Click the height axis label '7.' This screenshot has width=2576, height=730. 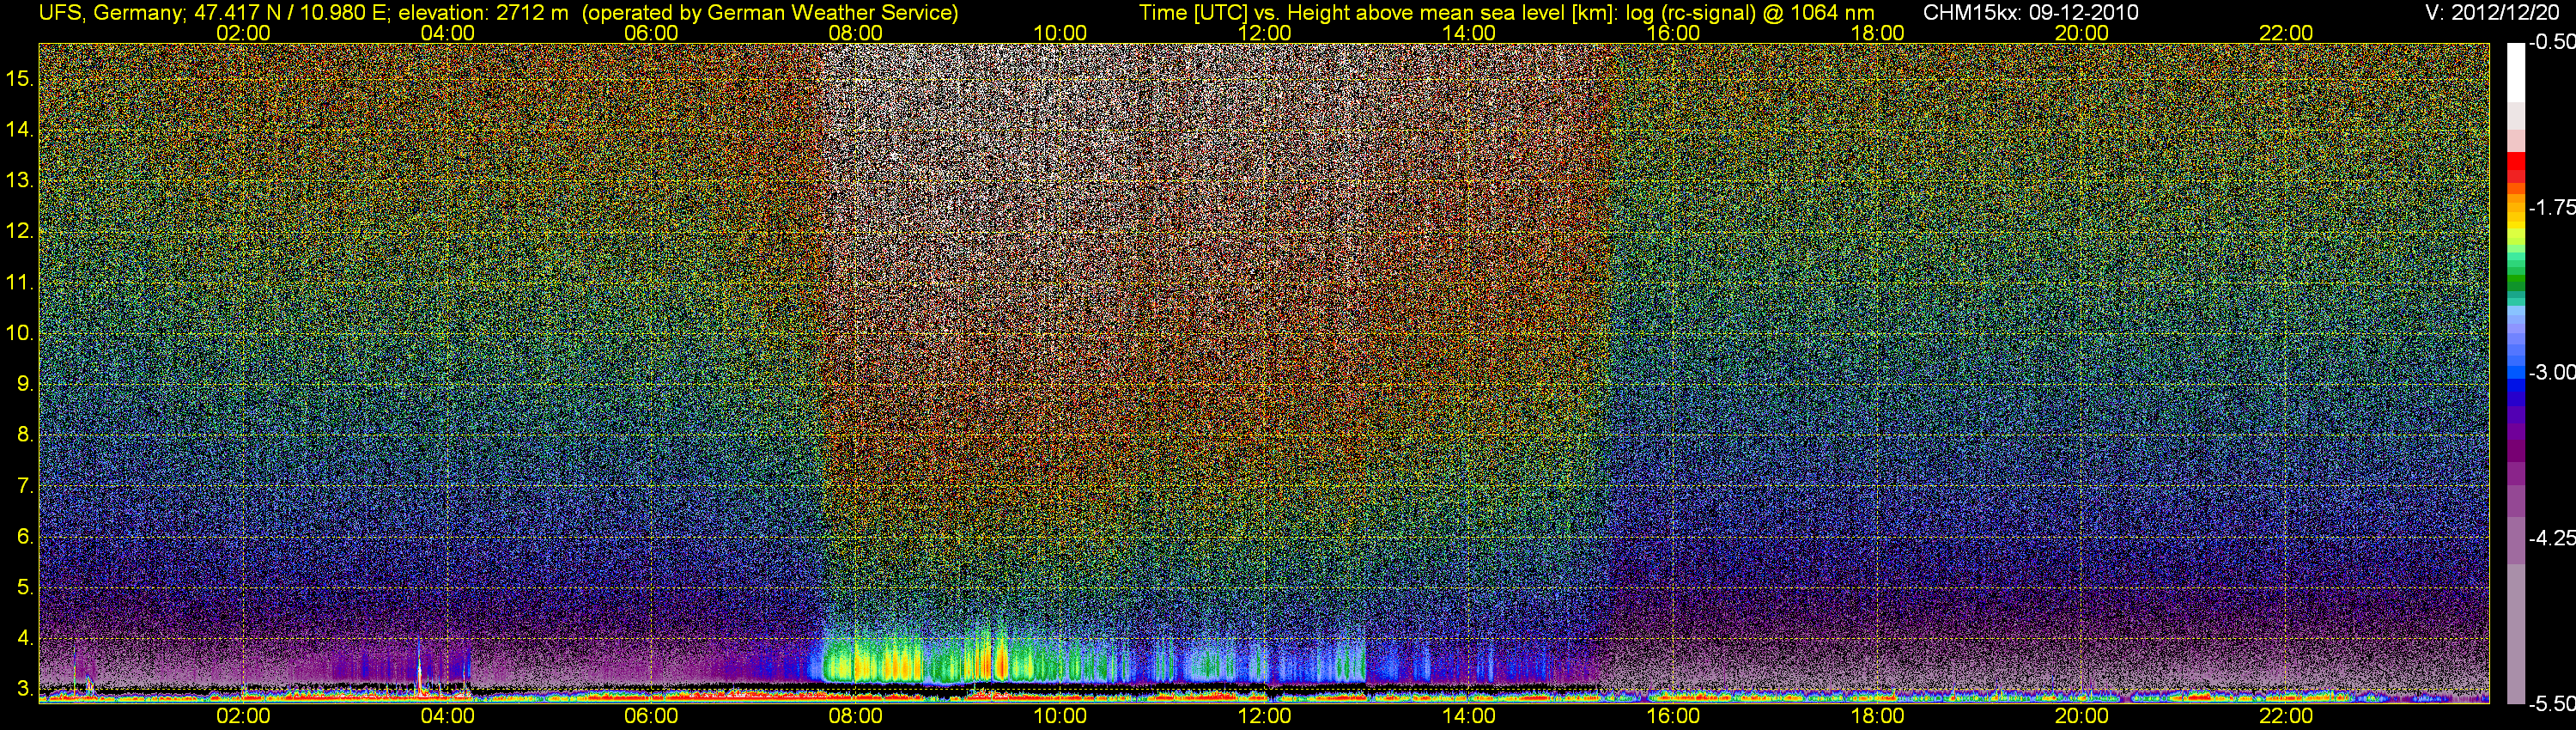coord(25,486)
